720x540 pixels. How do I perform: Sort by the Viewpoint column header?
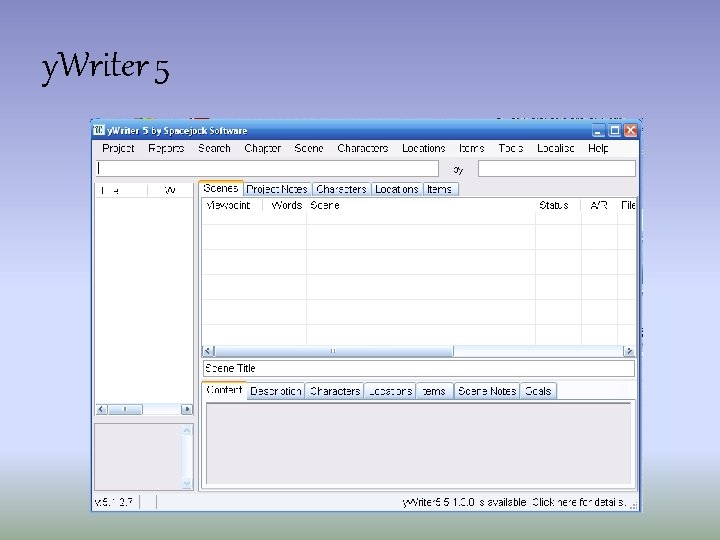tap(231, 205)
